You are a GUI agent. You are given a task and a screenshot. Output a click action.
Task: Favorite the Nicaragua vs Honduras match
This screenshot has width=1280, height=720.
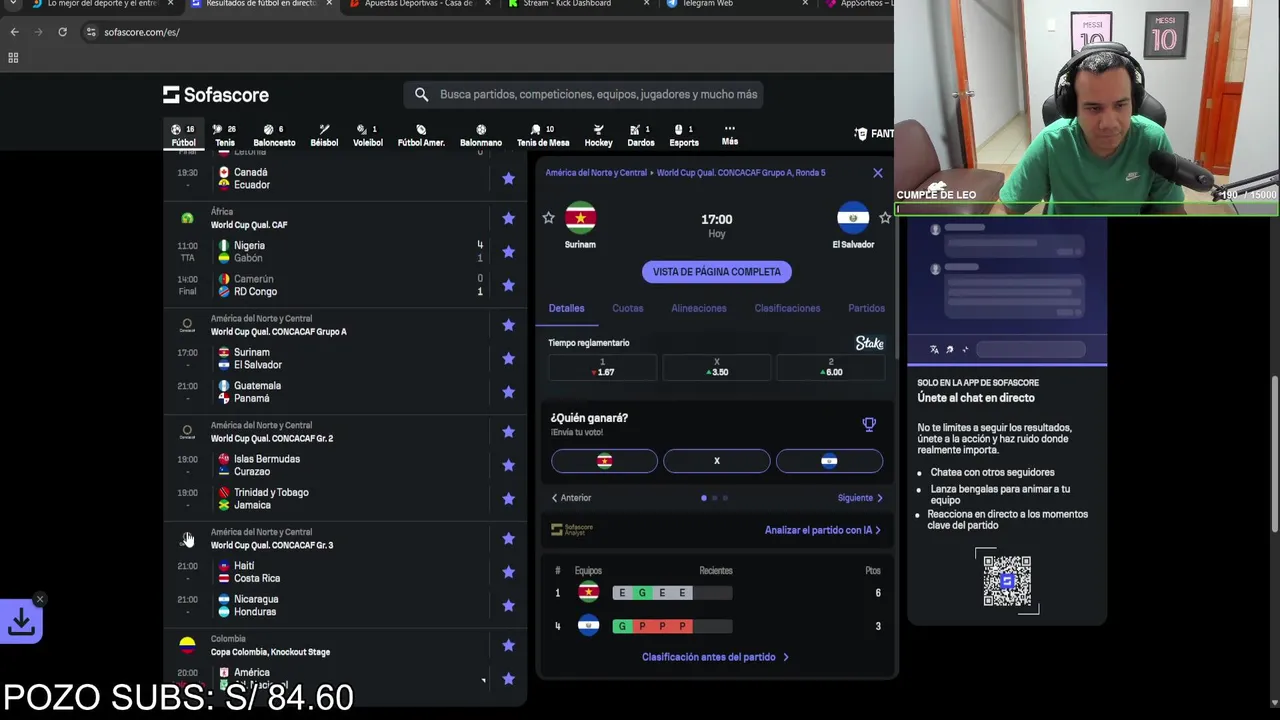[508, 605]
